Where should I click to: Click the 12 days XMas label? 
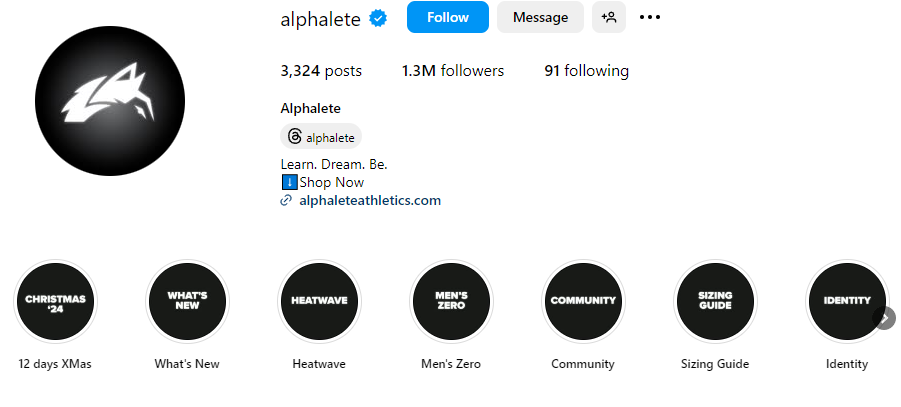point(55,364)
